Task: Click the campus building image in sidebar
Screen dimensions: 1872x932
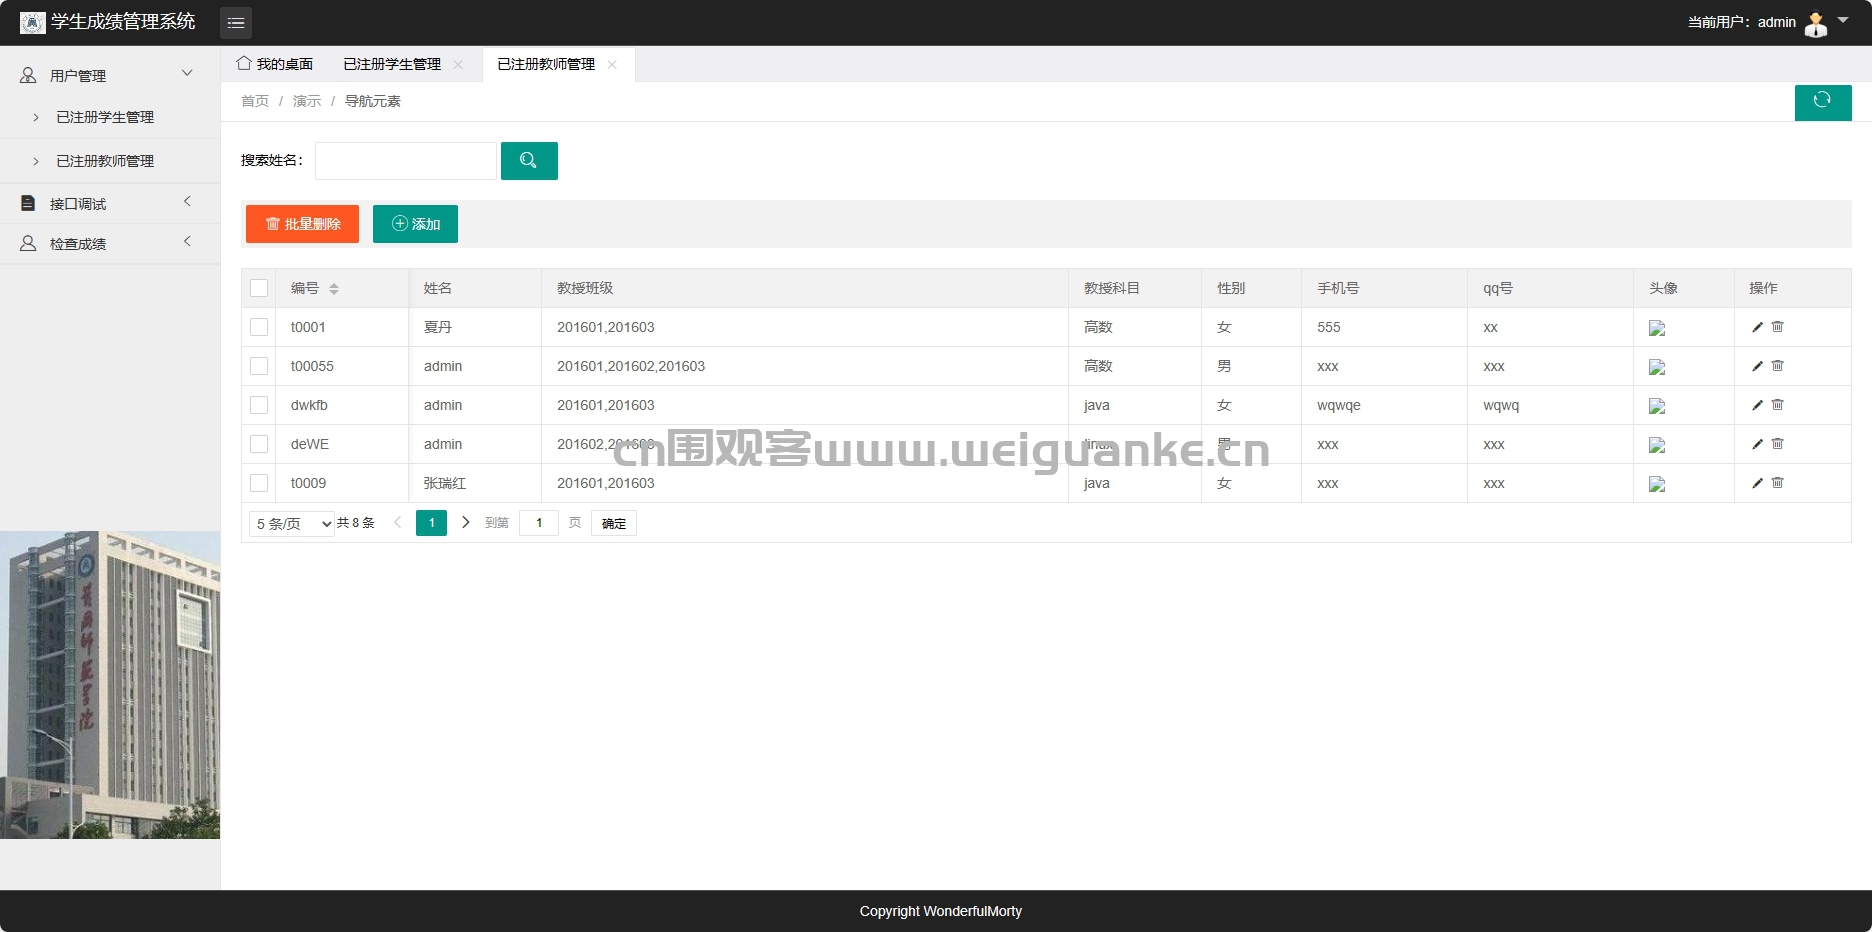Action: pos(110,685)
